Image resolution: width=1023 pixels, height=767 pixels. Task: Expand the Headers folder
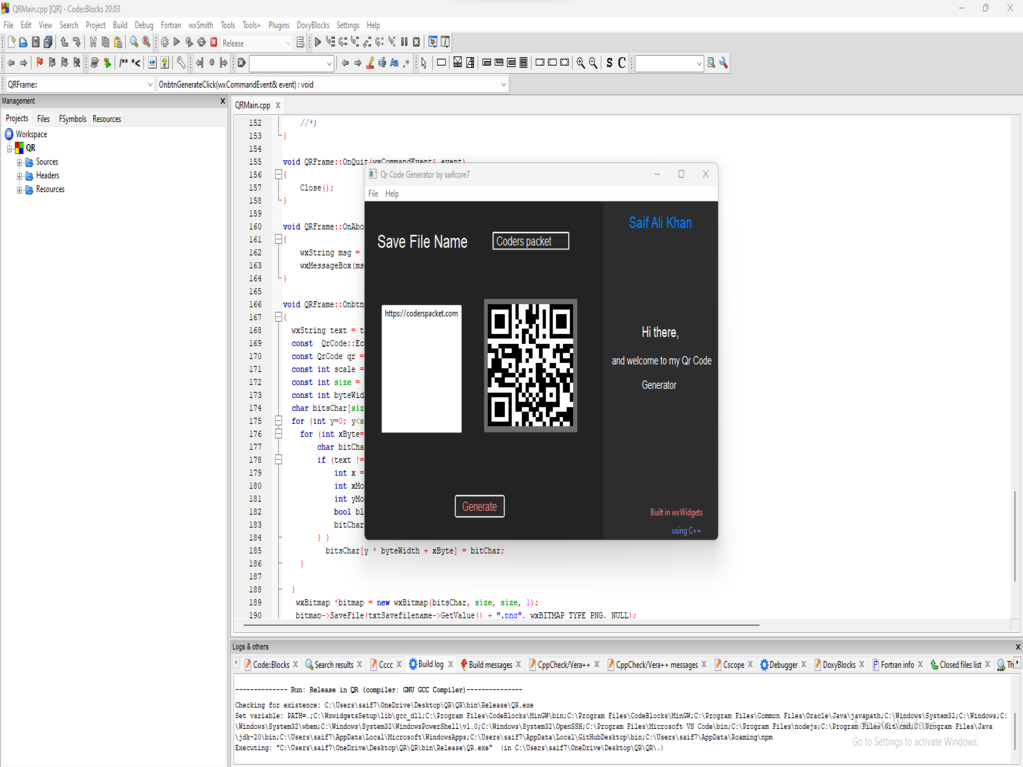pyautogui.click(x=19, y=176)
